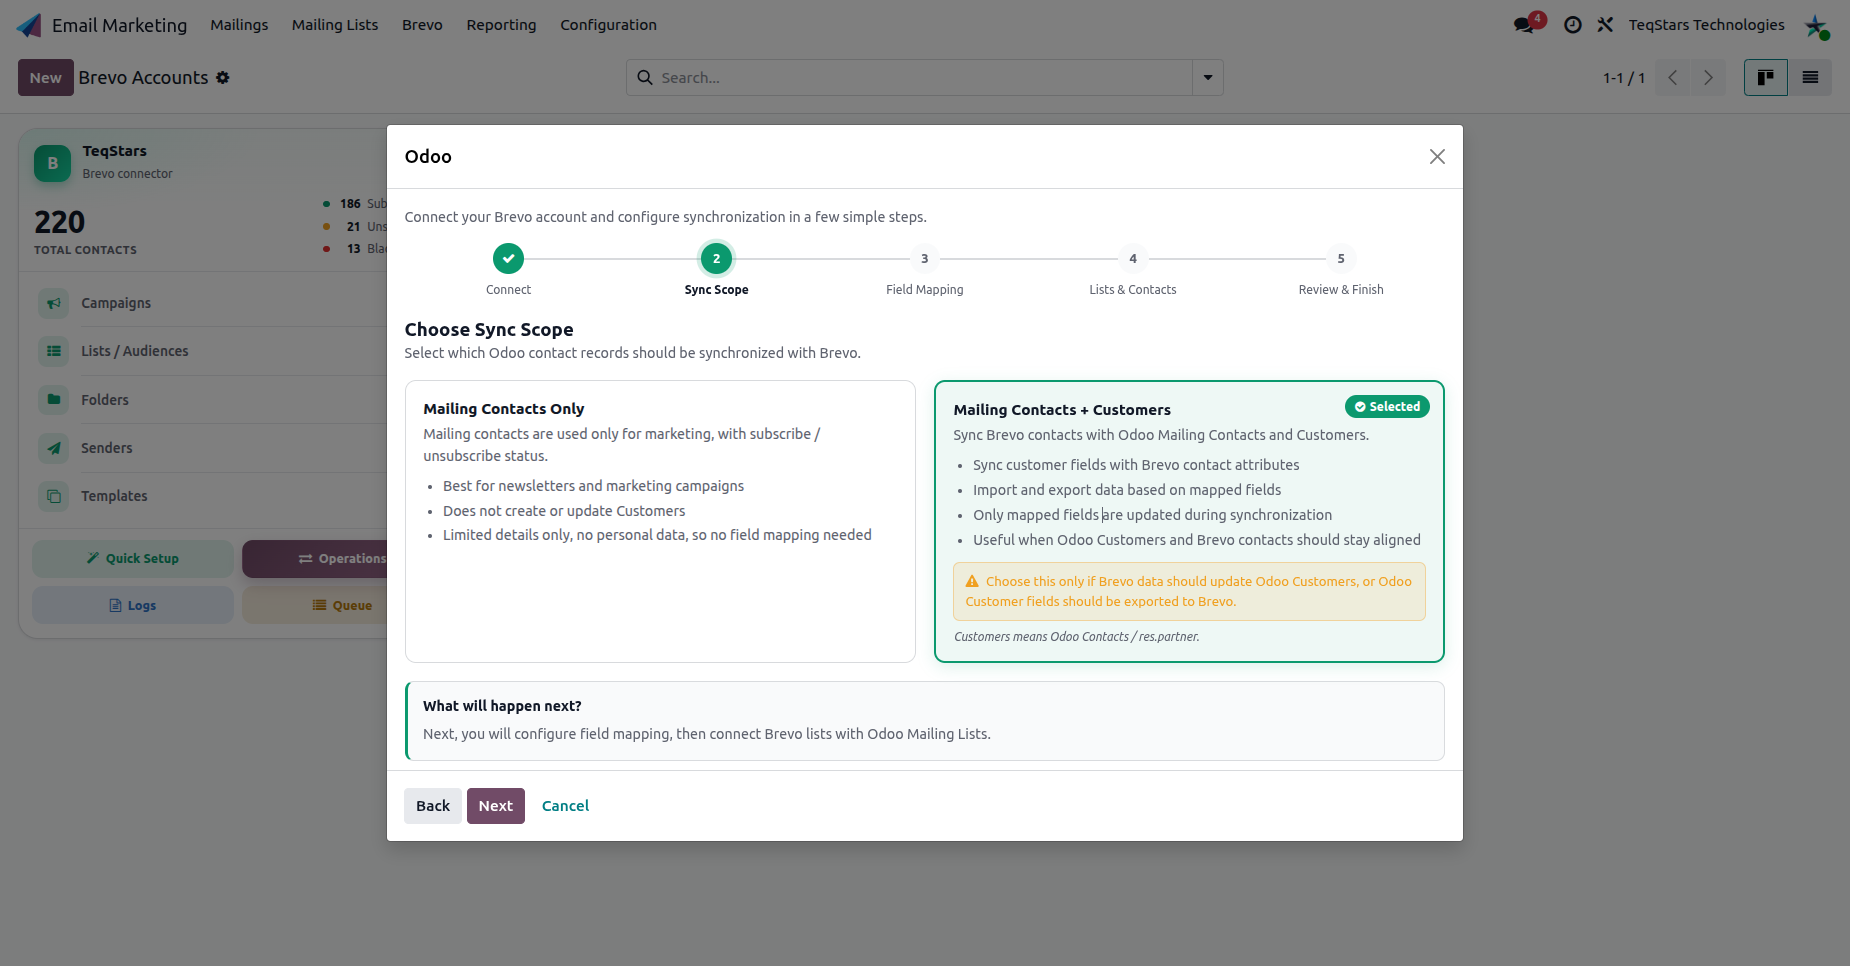The height and width of the screenshot is (966, 1850).
Task: Open the Logs button
Action: (133, 605)
